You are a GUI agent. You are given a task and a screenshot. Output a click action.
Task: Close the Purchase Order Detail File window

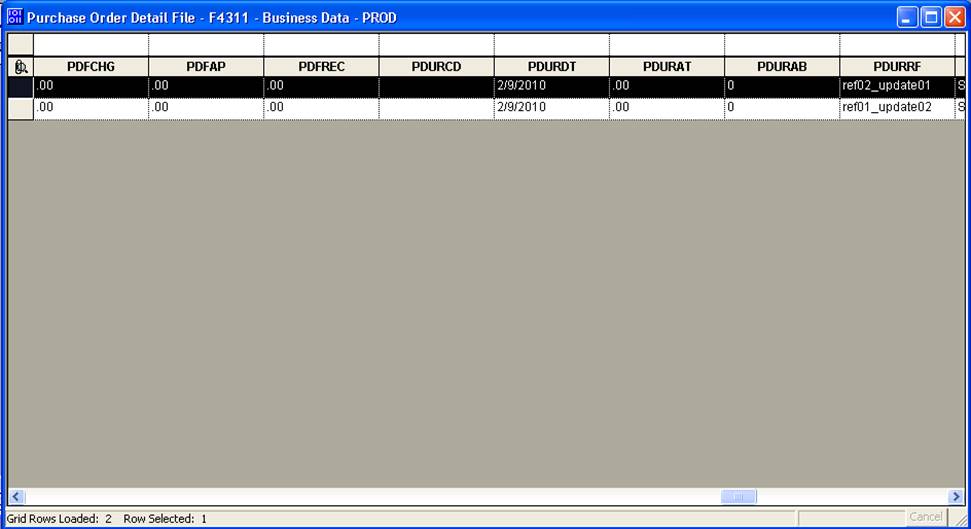954,17
